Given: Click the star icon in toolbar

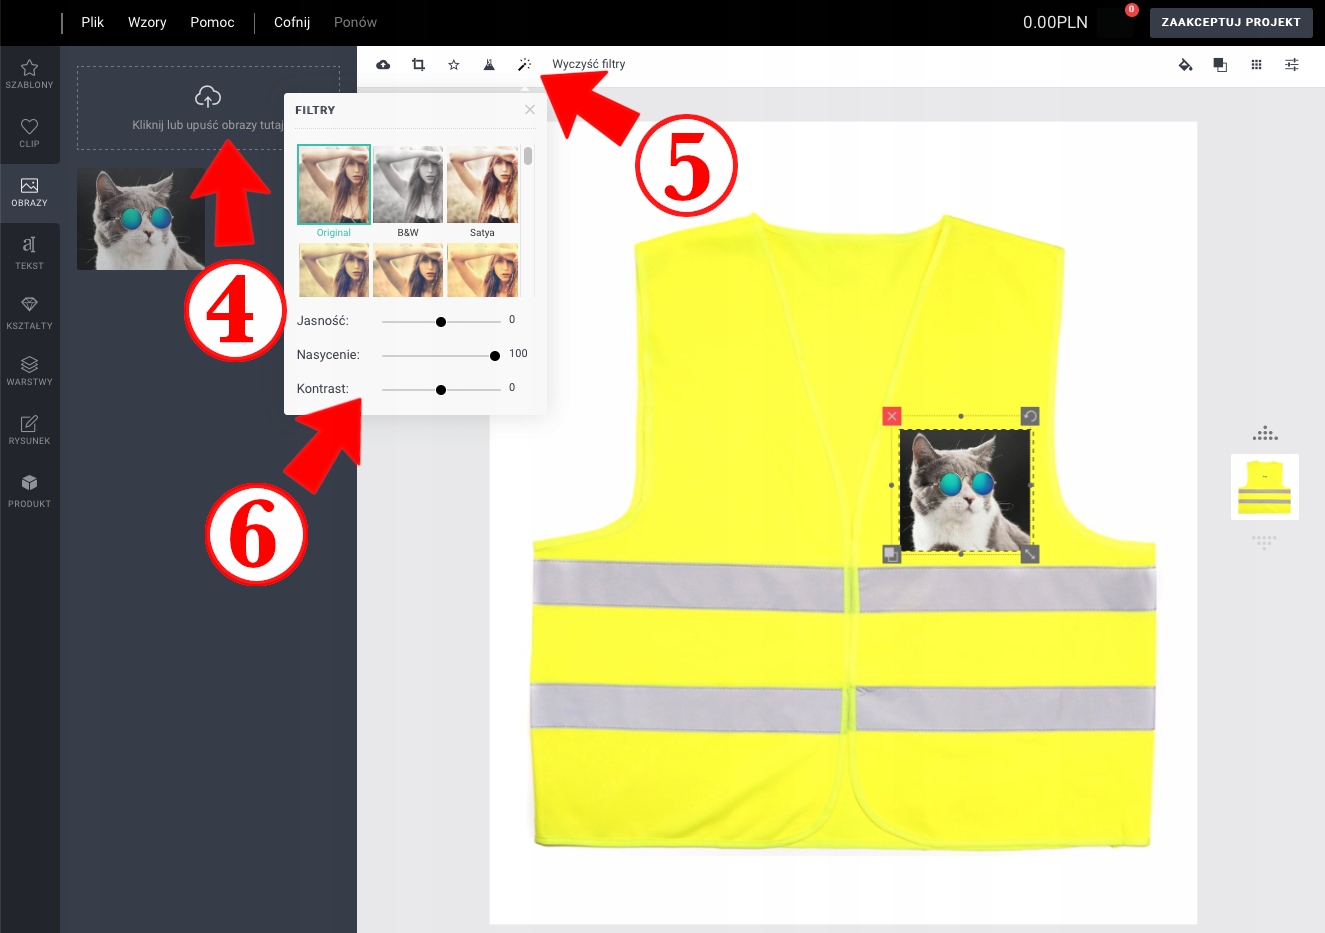Looking at the screenshot, I should [454, 65].
